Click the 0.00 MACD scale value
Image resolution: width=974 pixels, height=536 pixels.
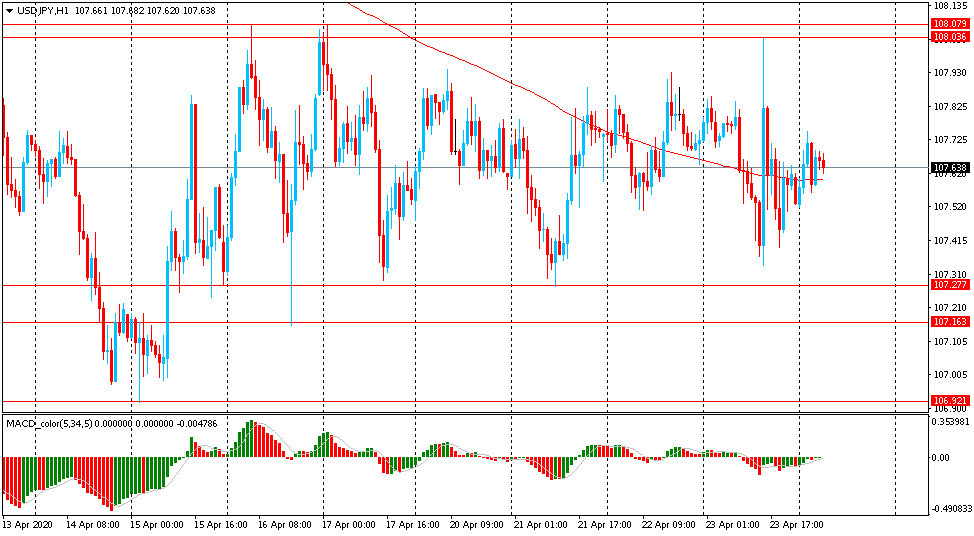point(941,458)
